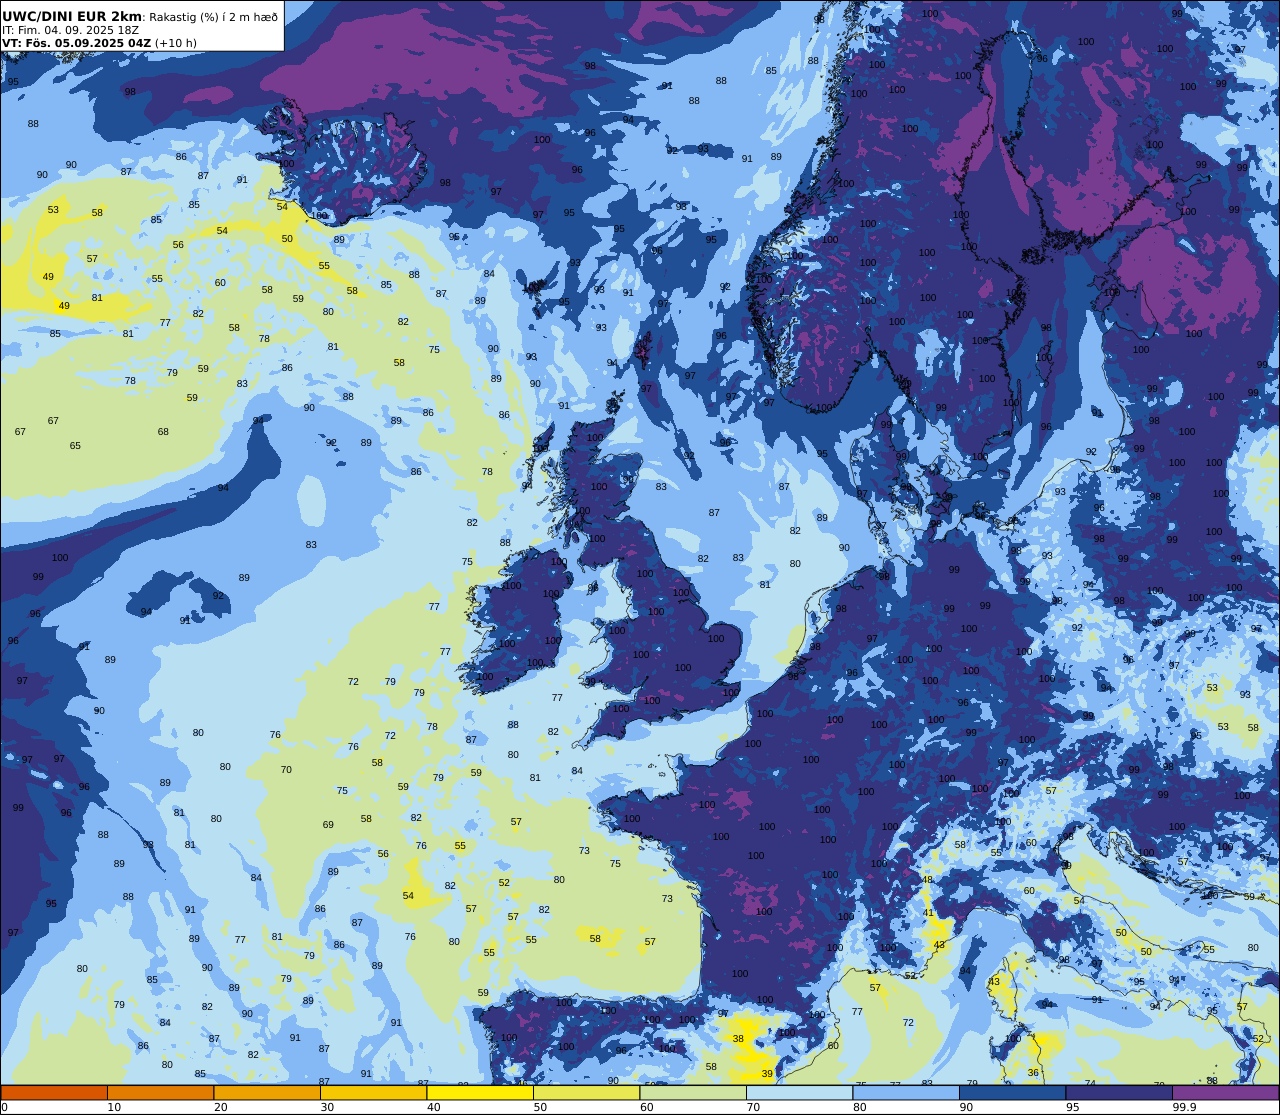Click the humidity value '48' in the Alps
Image resolution: width=1280 pixels, height=1115 pixels.
[927, 880]
